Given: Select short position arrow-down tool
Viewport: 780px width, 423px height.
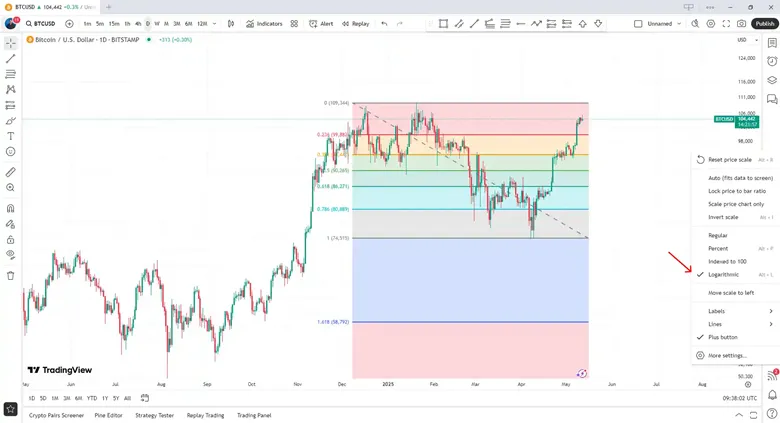Looking at the screenshot, I should click(598, 23).
